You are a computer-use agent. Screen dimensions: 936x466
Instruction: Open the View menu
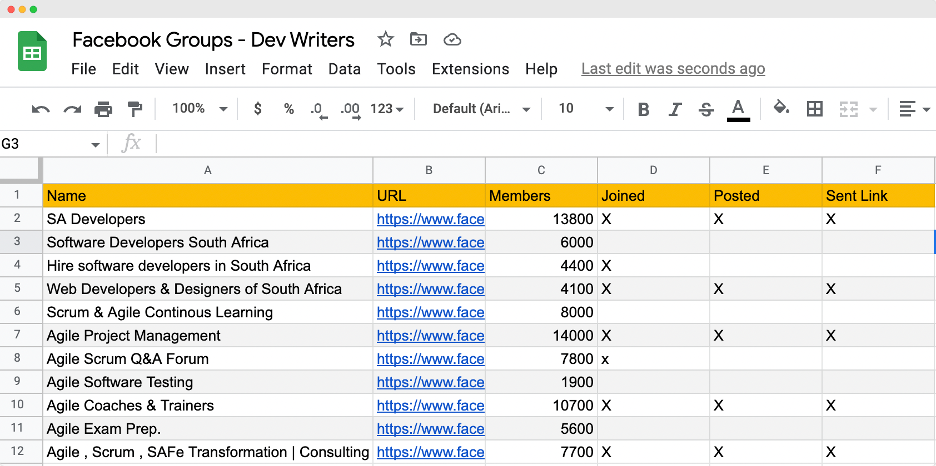click(172, 69)
